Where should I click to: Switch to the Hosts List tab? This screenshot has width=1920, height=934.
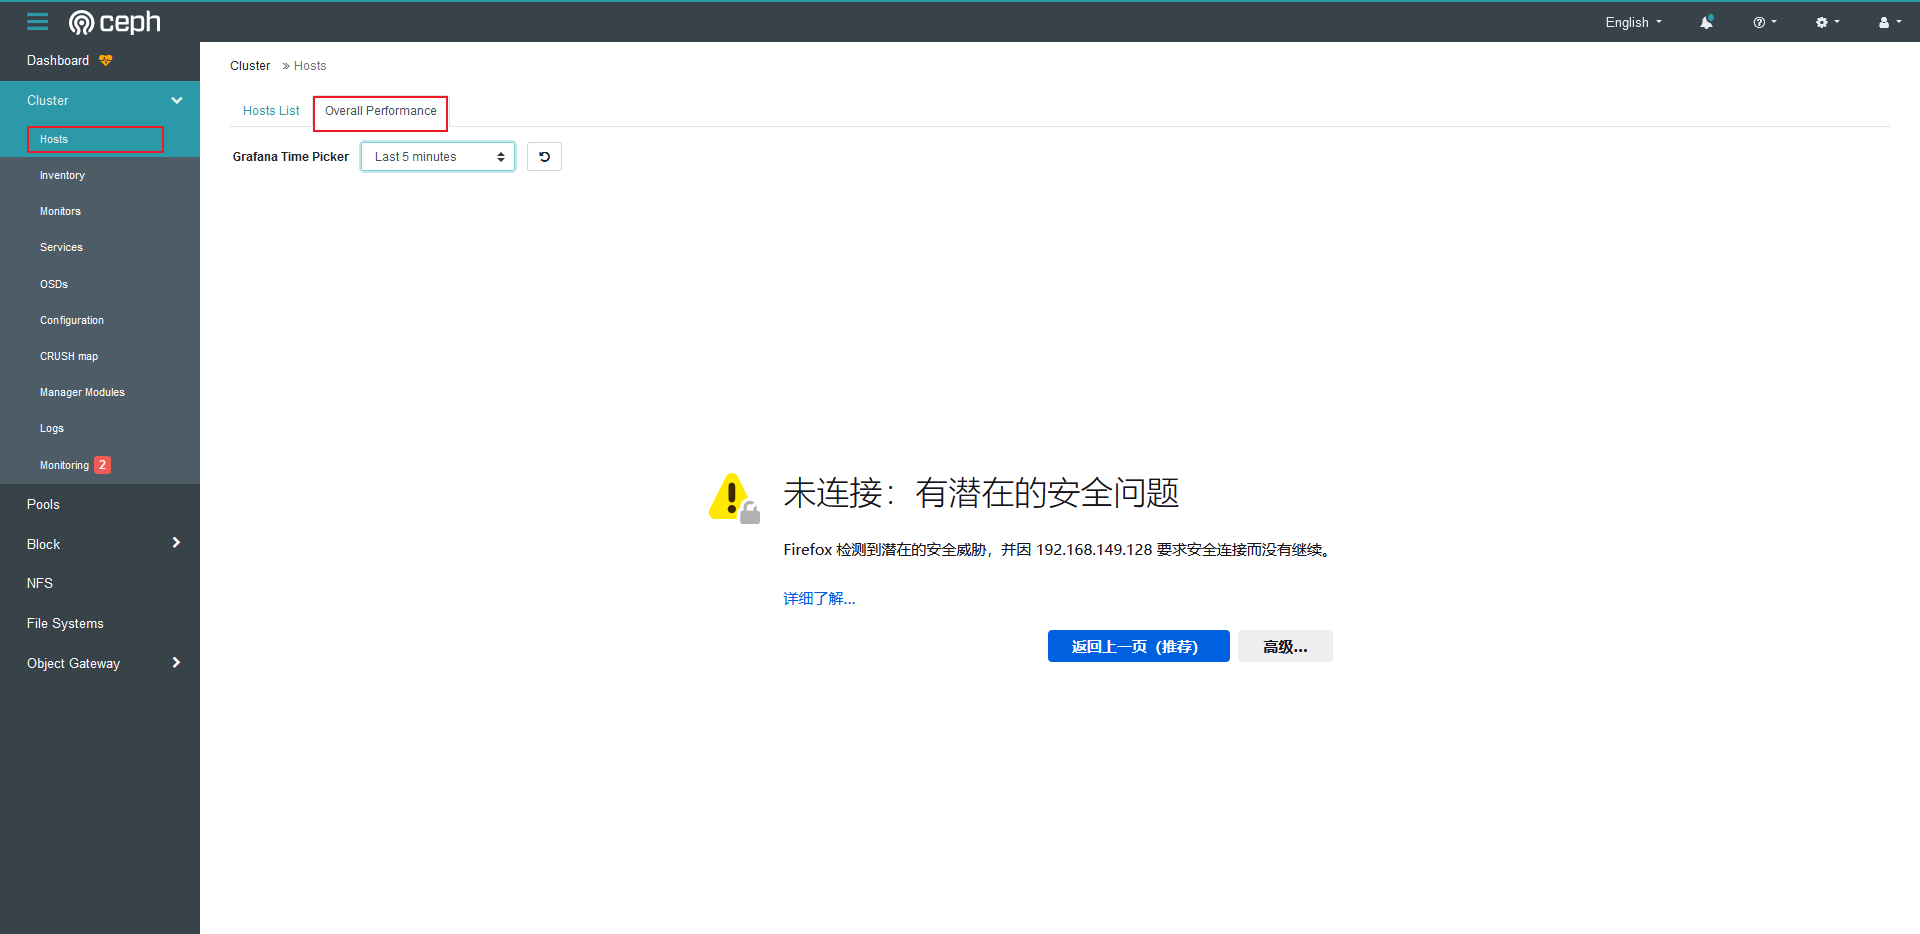point(271,111)
